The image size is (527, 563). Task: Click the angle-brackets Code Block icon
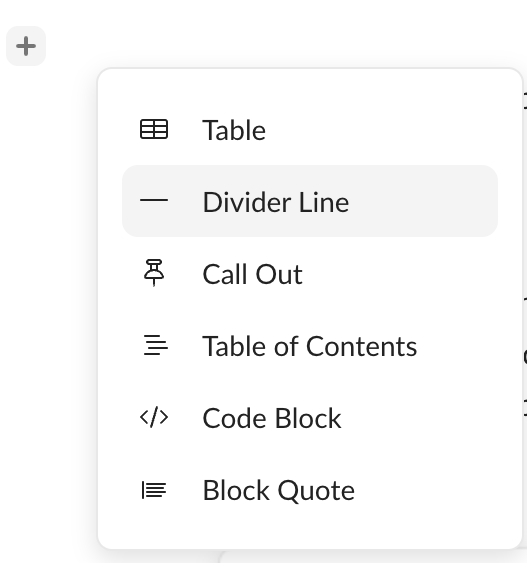coord(154,417)
